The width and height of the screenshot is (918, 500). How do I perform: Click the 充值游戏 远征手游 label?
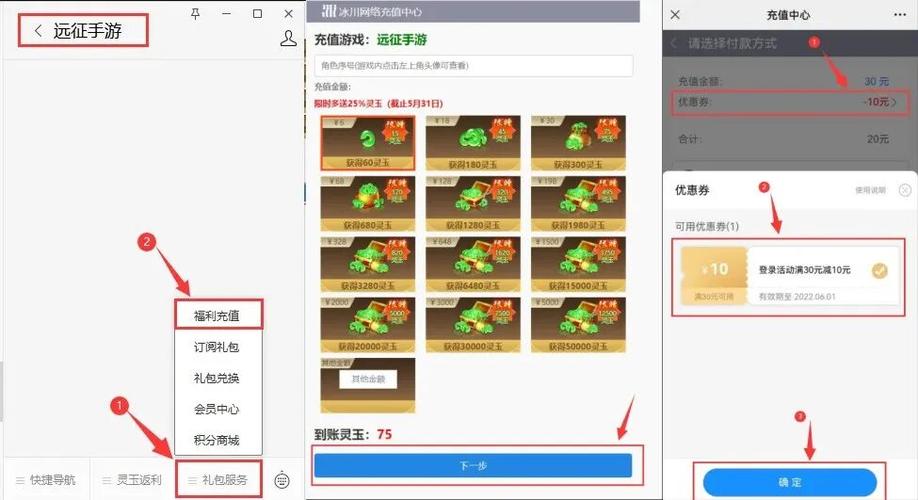point(371,40)
